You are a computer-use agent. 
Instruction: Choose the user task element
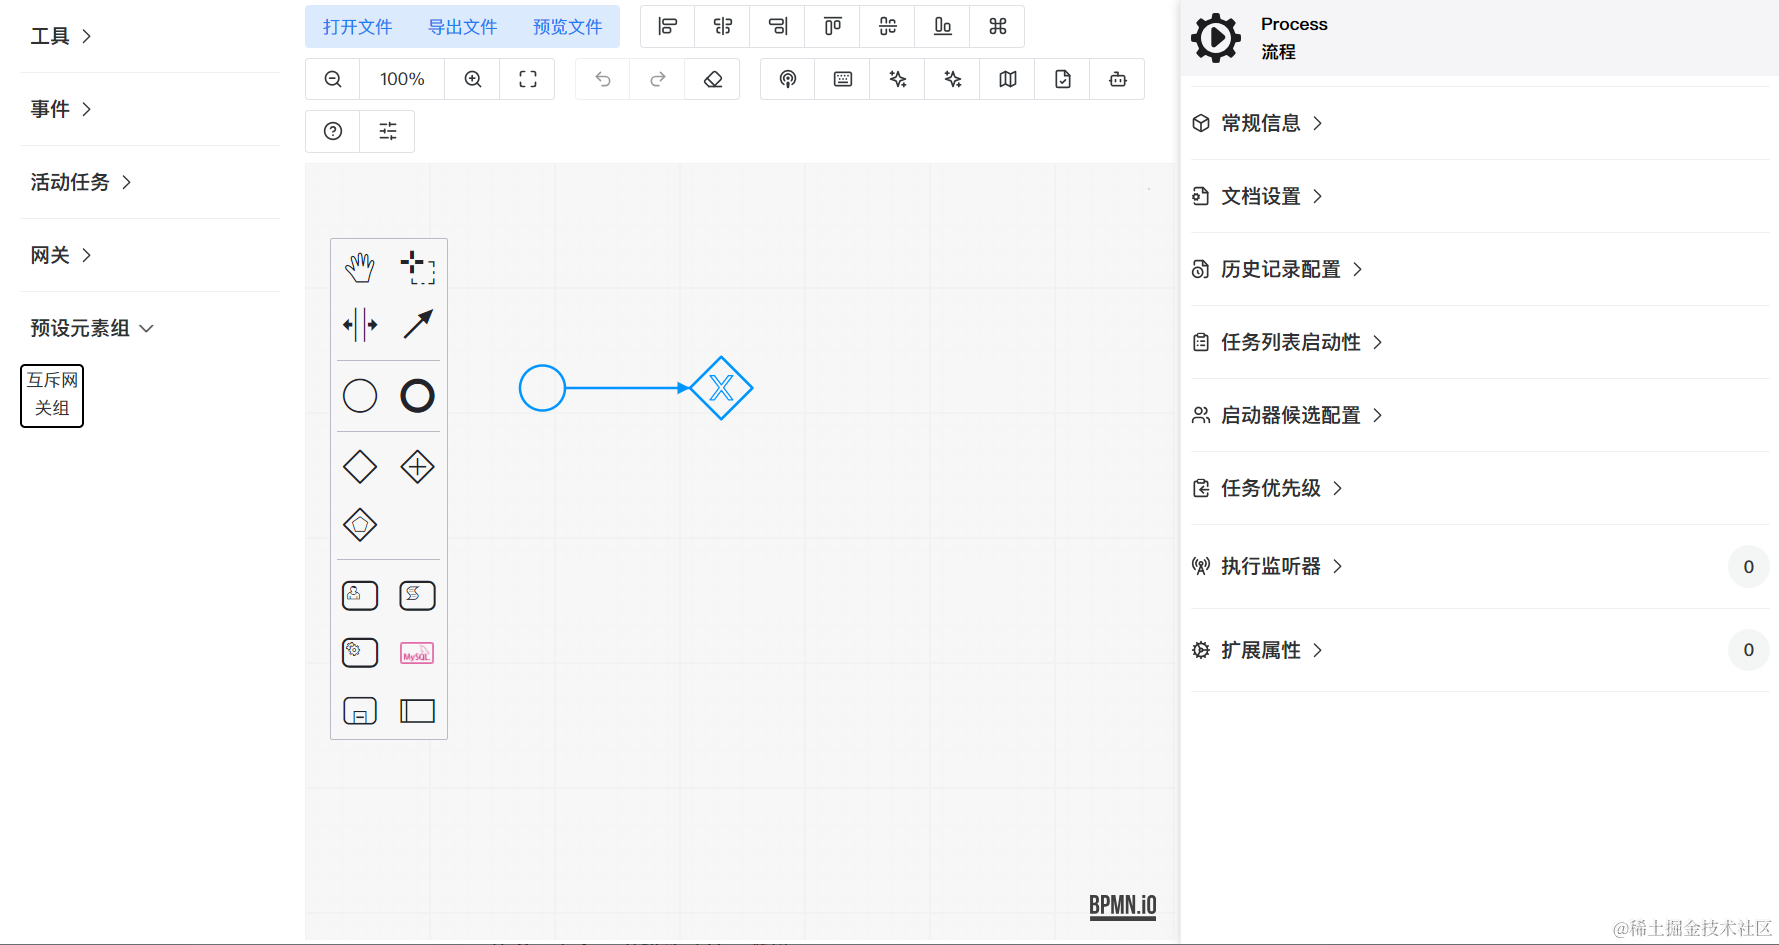pos(359,595)
